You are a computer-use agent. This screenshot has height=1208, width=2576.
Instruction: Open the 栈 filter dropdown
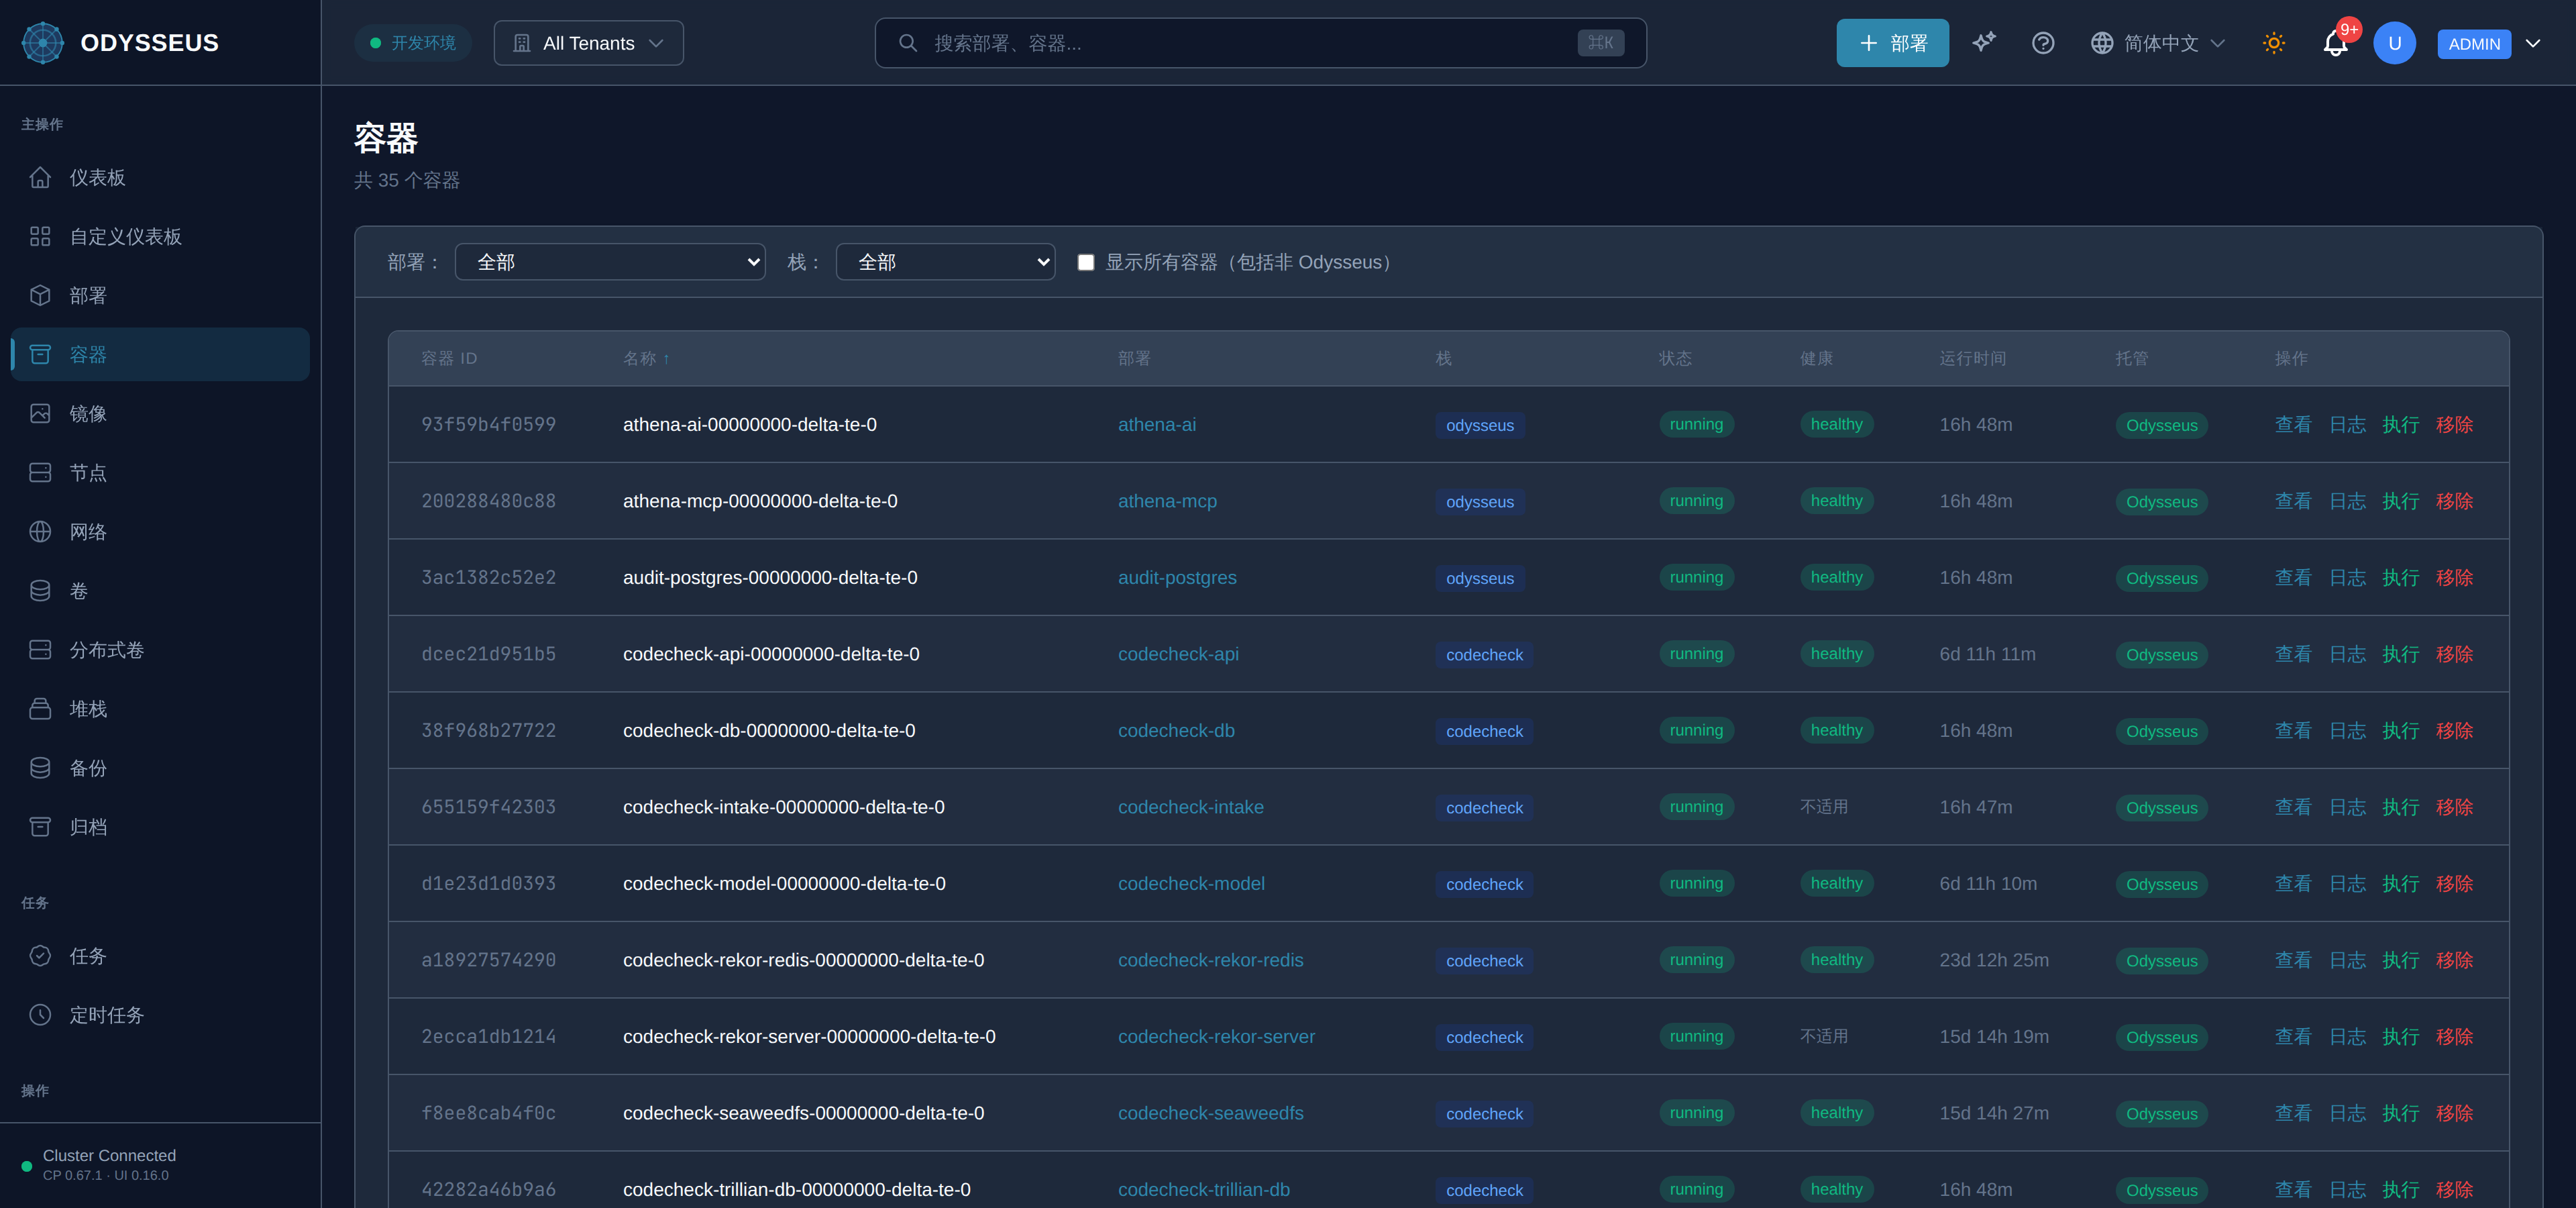945,262
